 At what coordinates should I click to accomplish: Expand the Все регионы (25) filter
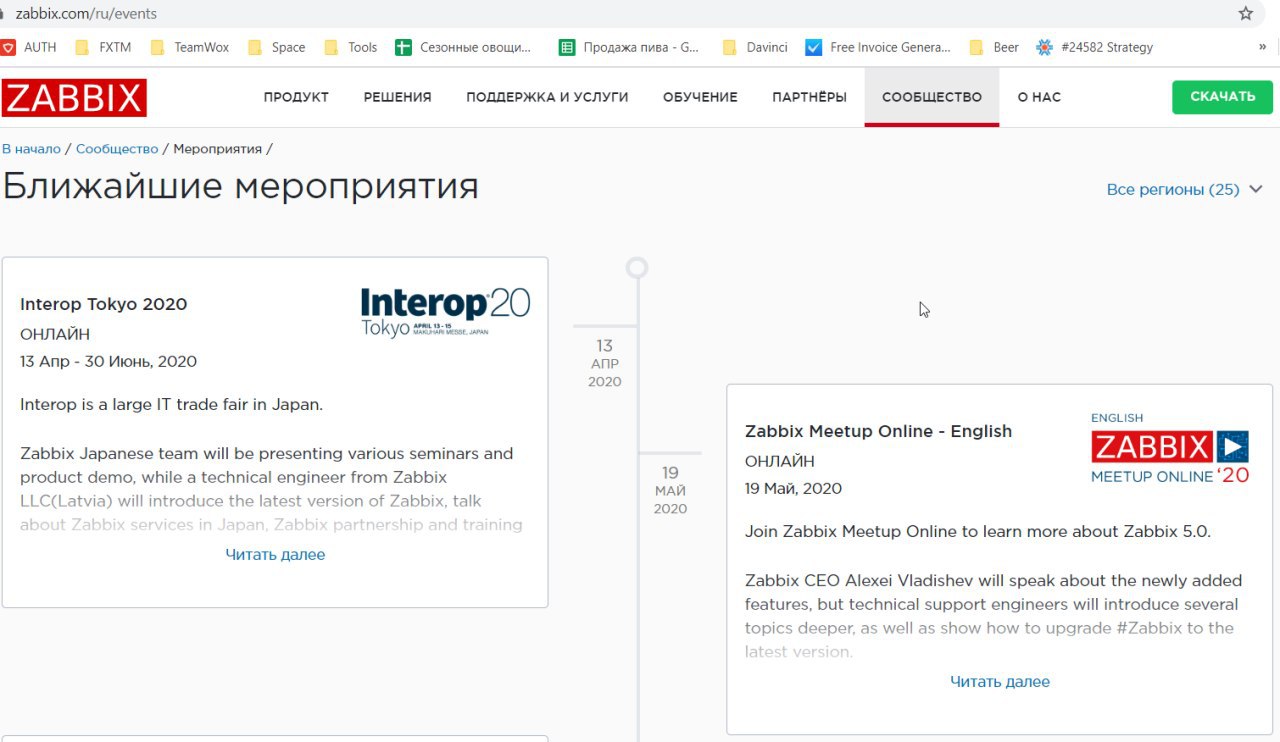[1184, 189]
